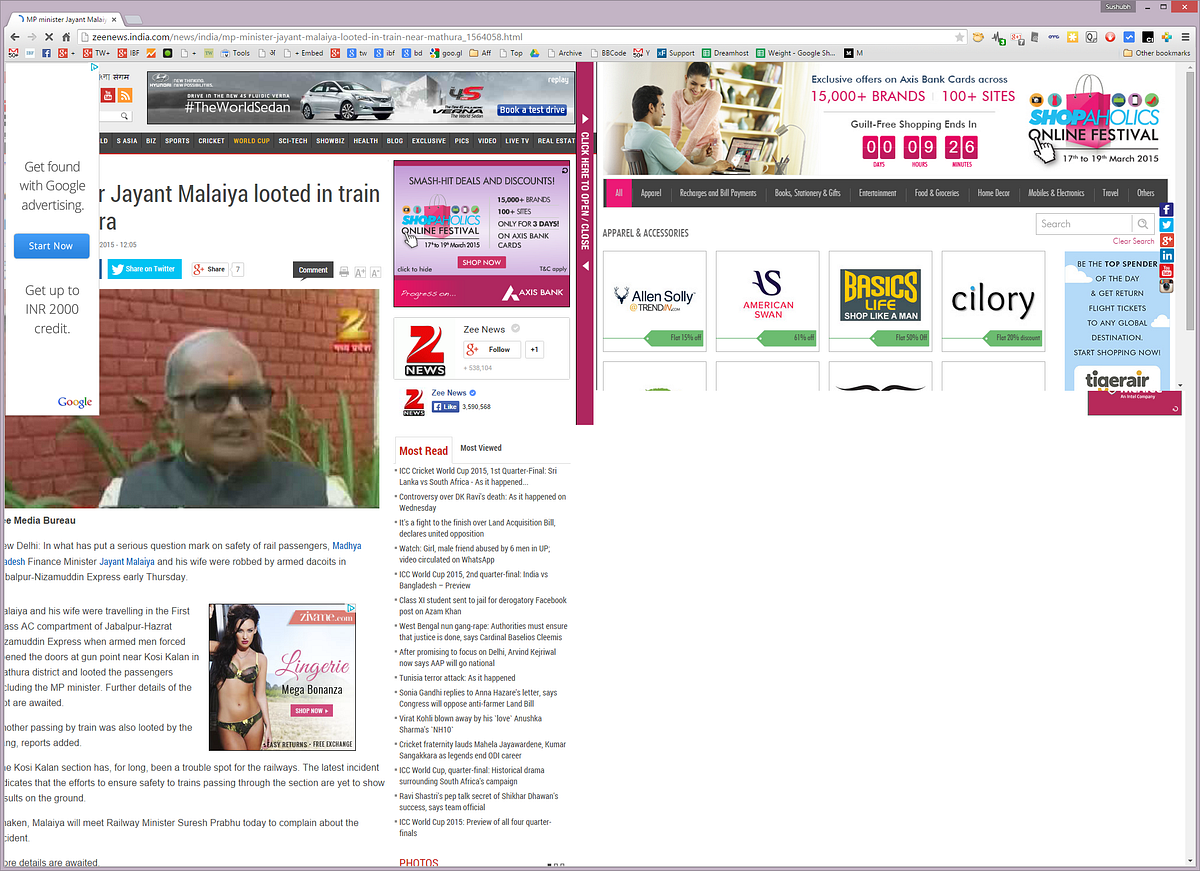Click the LinkedIn icon in the side social bar
Screen dimensions: 1200x871
click(1166, 256)
